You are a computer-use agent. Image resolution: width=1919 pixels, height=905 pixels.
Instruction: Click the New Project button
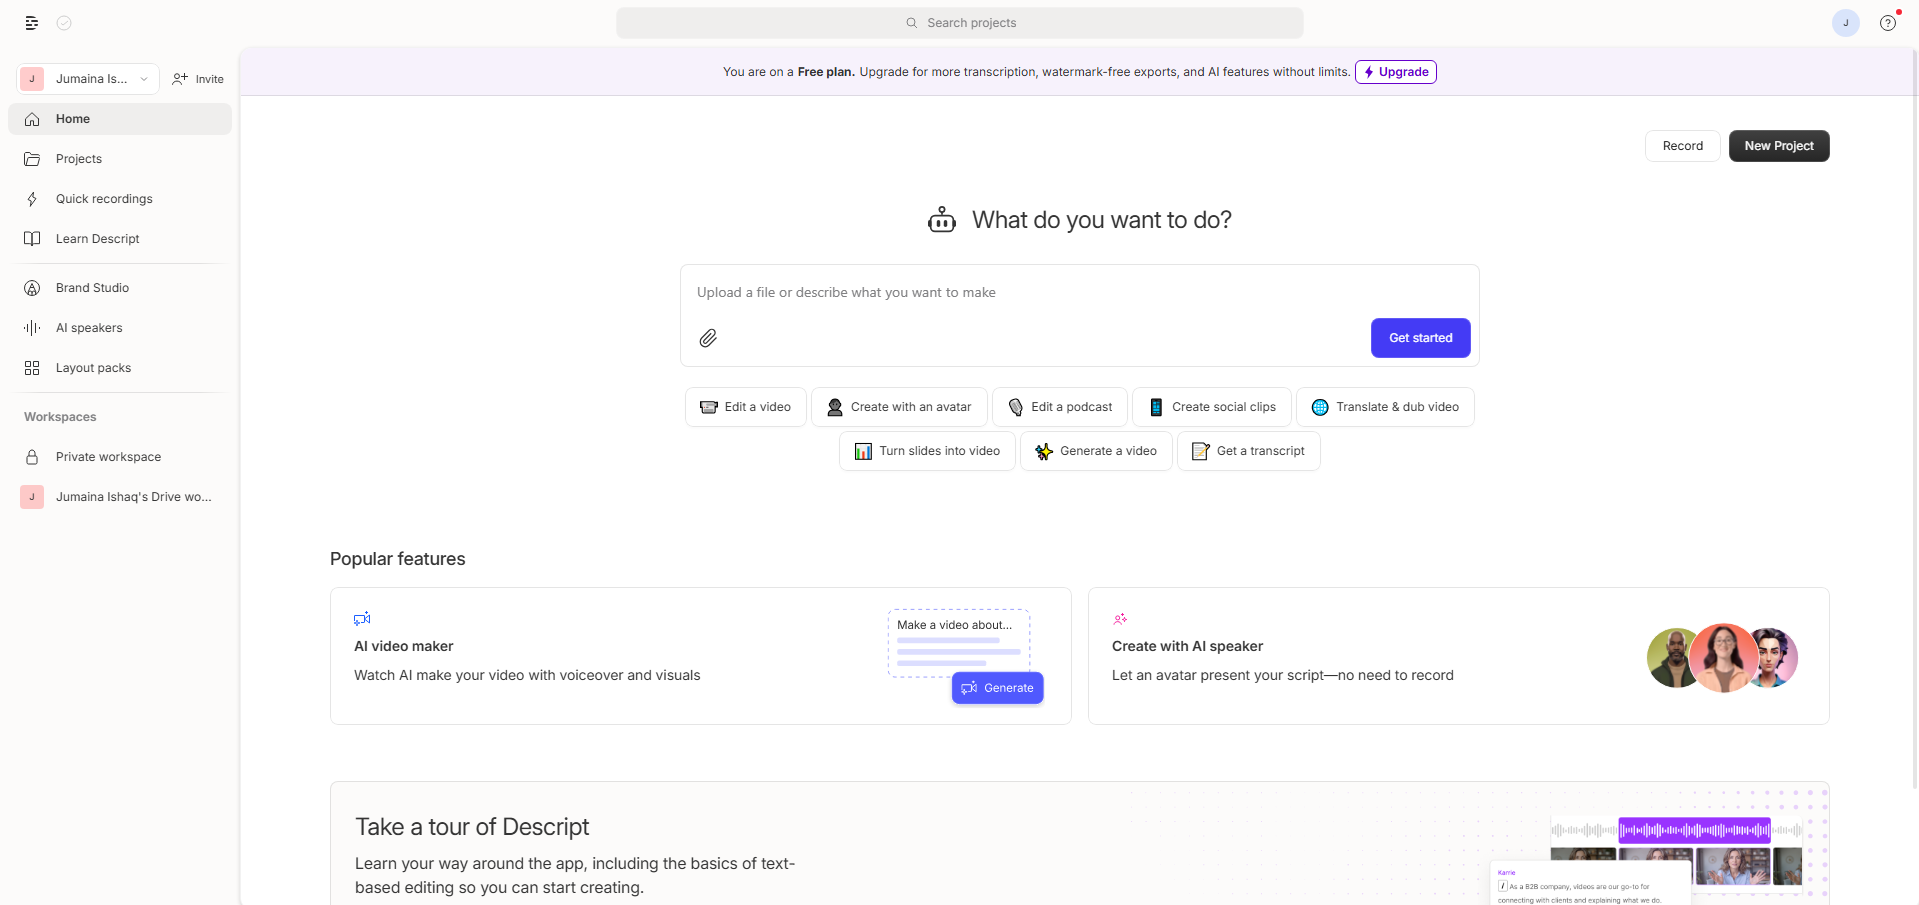click(1778, 145)
